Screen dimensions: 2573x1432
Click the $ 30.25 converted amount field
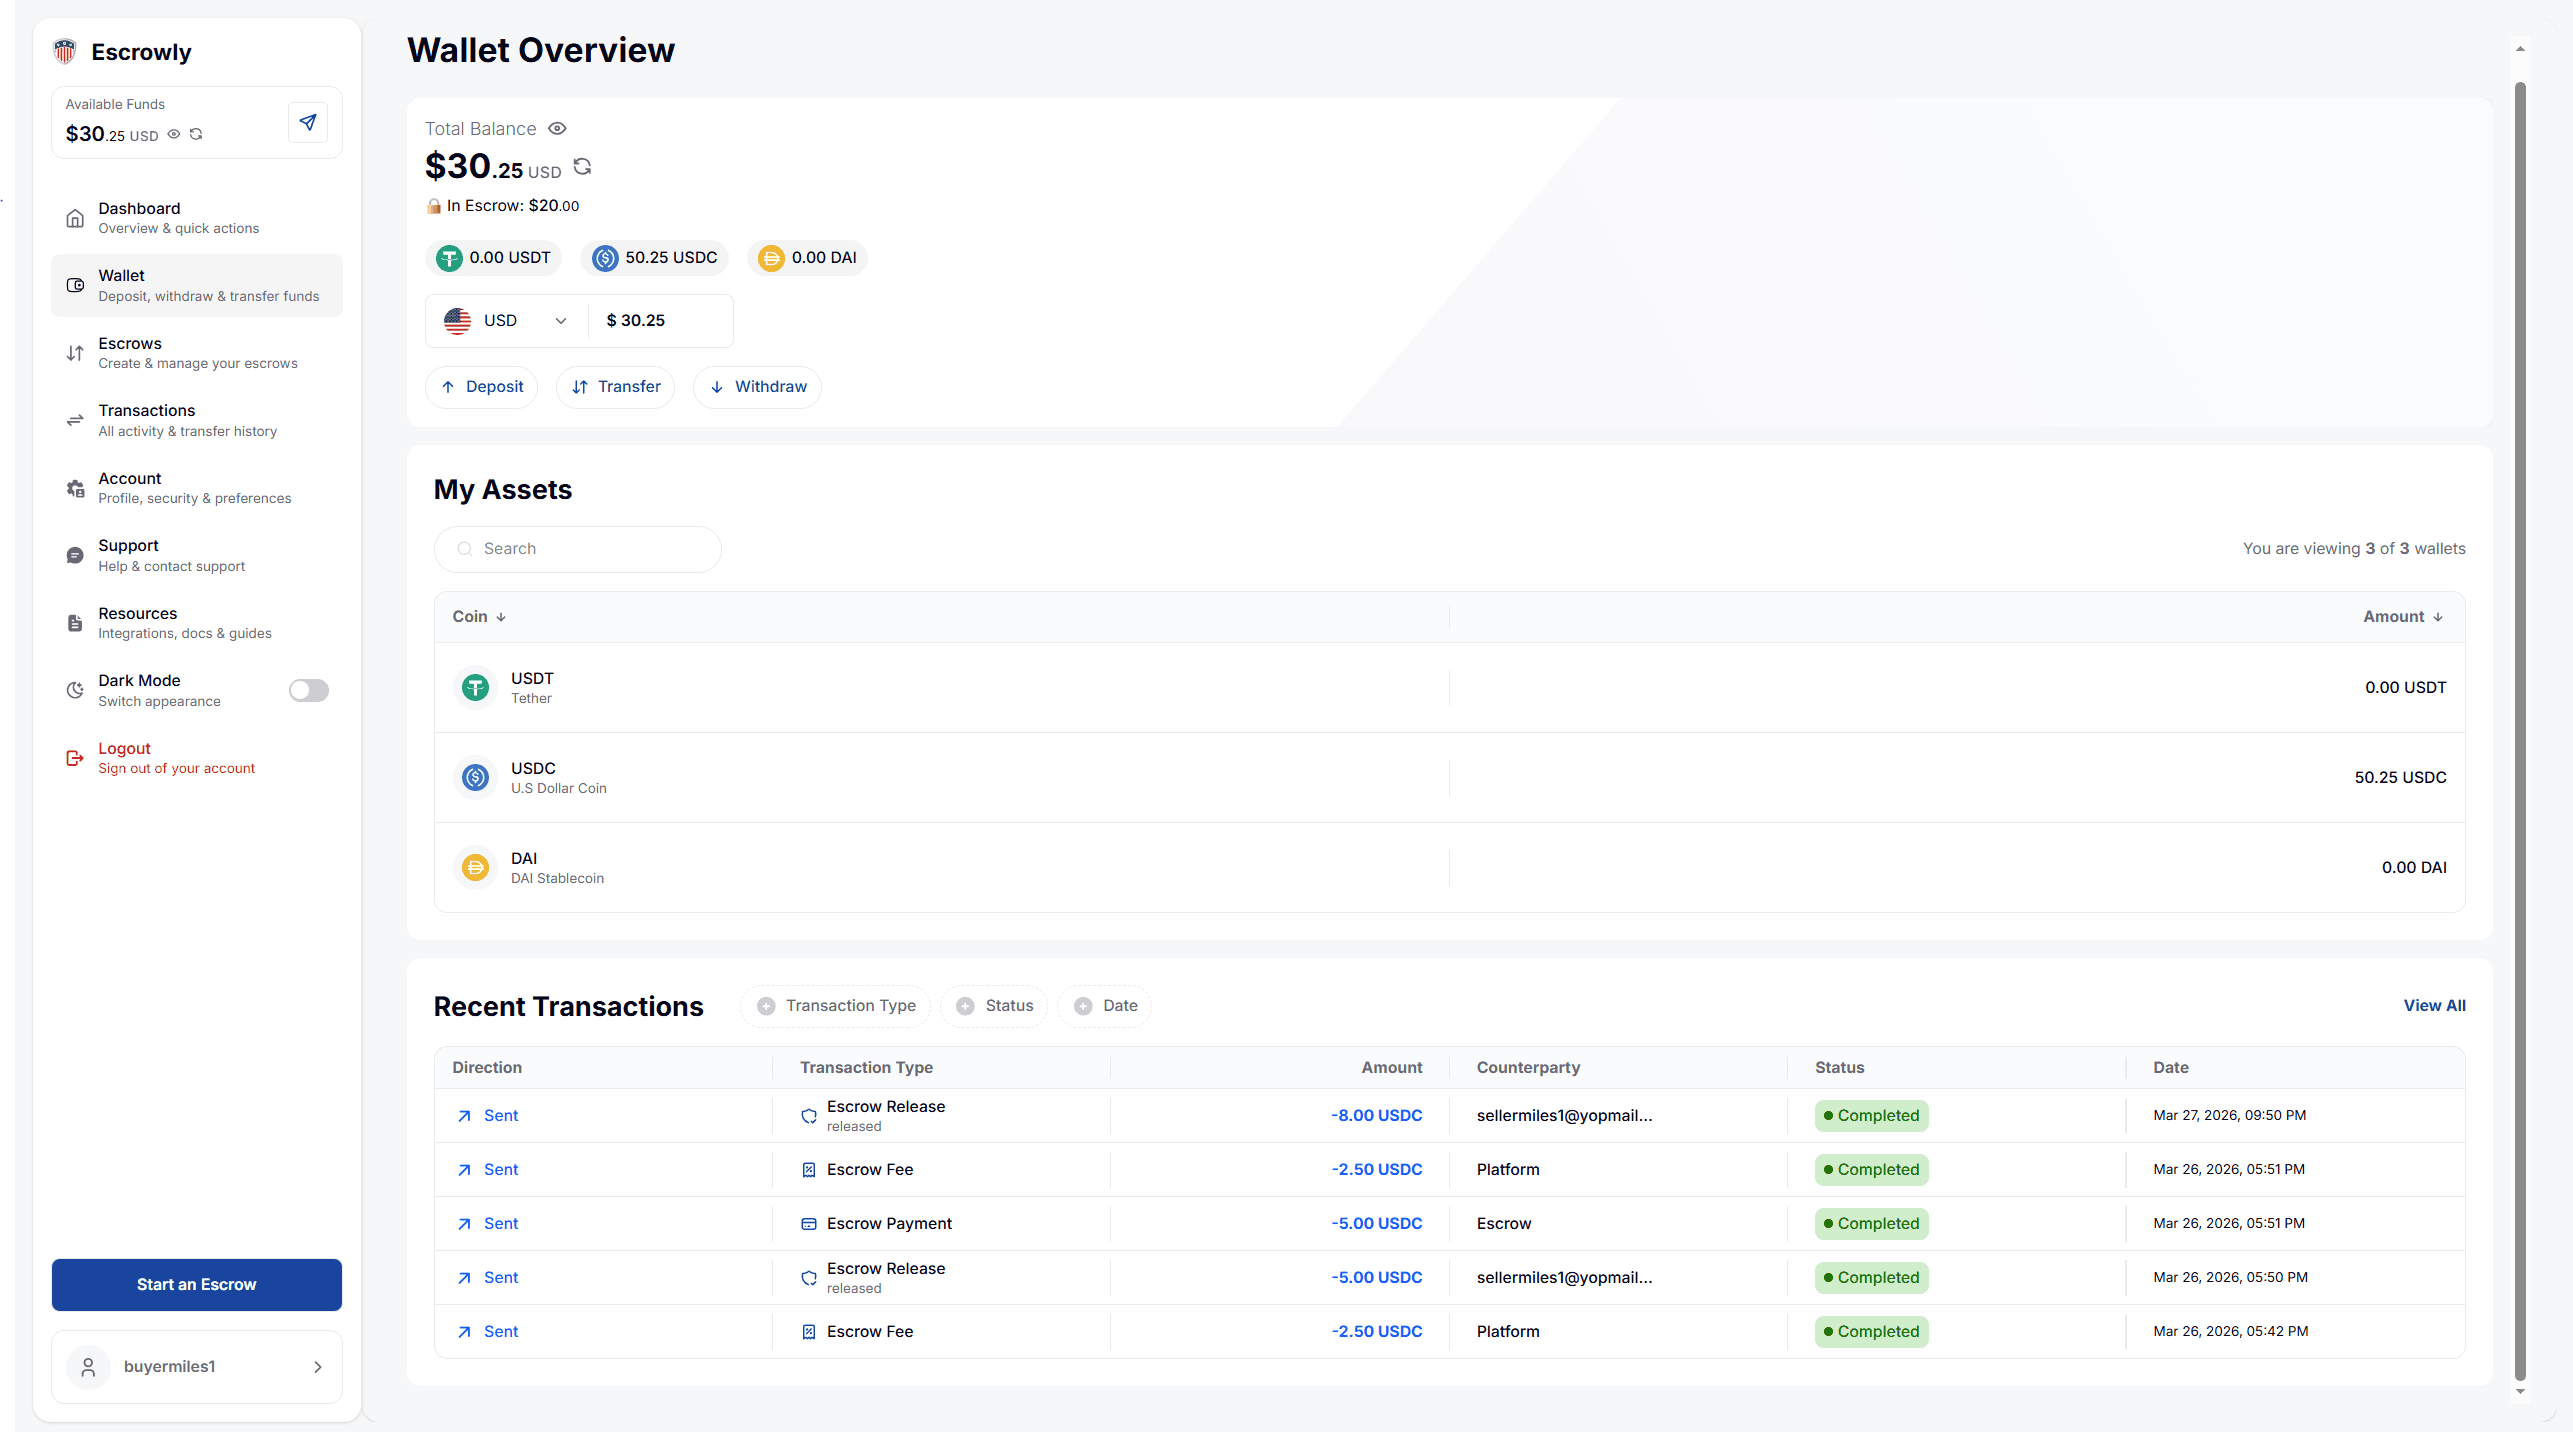[x=660, y=321]
